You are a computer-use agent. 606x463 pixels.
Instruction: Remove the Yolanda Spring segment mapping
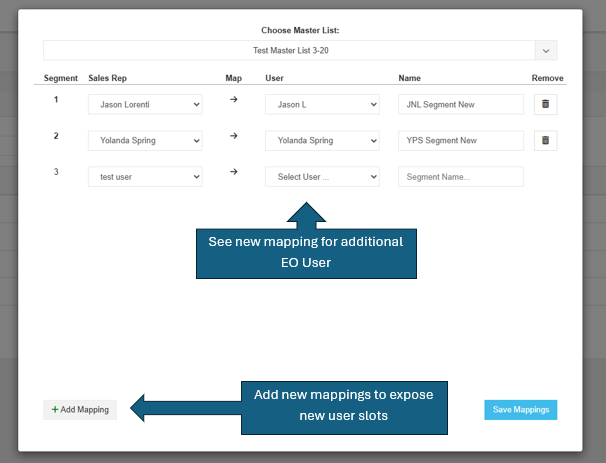click(x=545, y=140)
